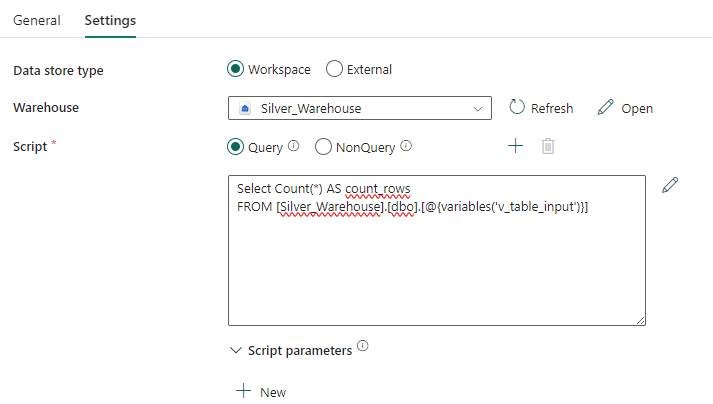Switch to the General tab

pos(36,20)
